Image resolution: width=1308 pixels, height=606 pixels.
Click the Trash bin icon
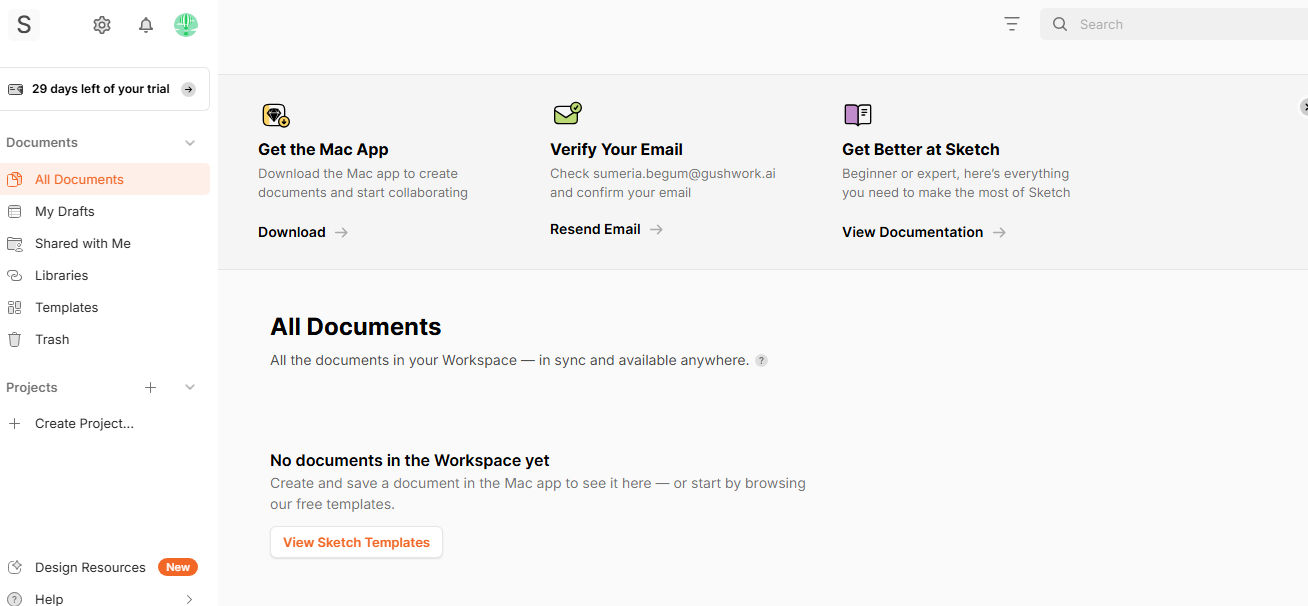point(14,340)
